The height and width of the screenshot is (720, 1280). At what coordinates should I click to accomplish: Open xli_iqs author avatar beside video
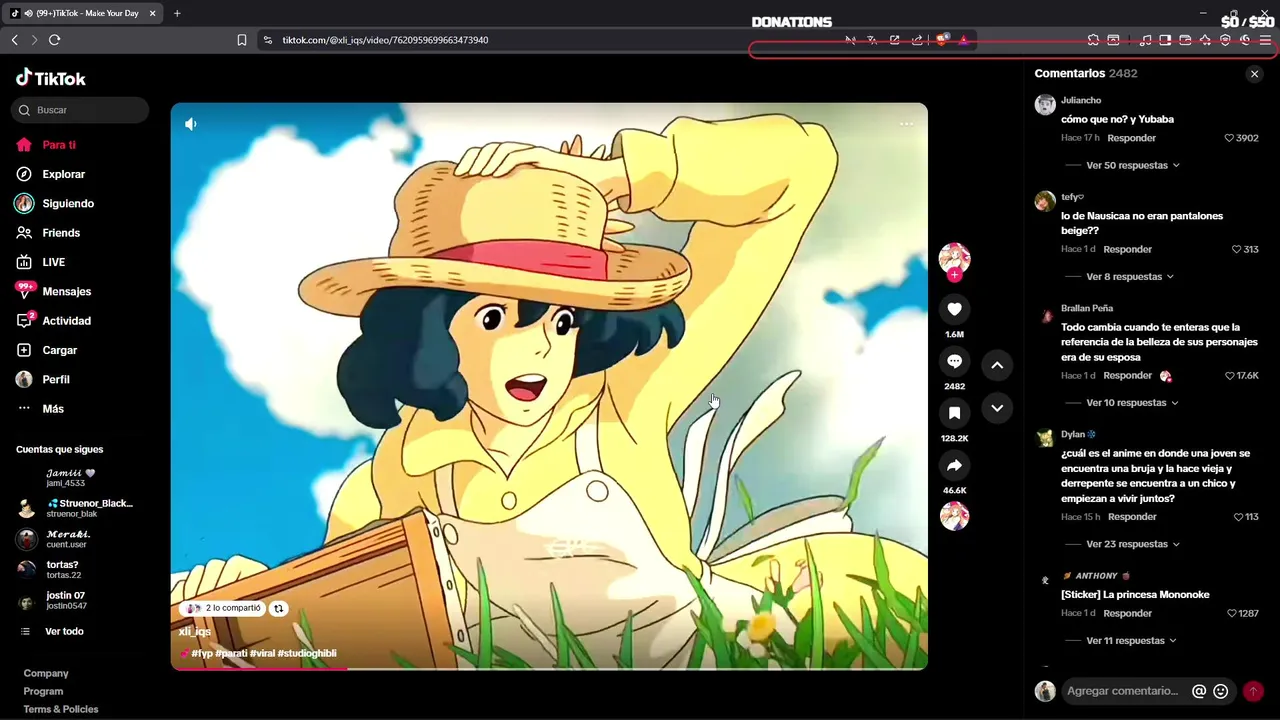click(954, 258)
